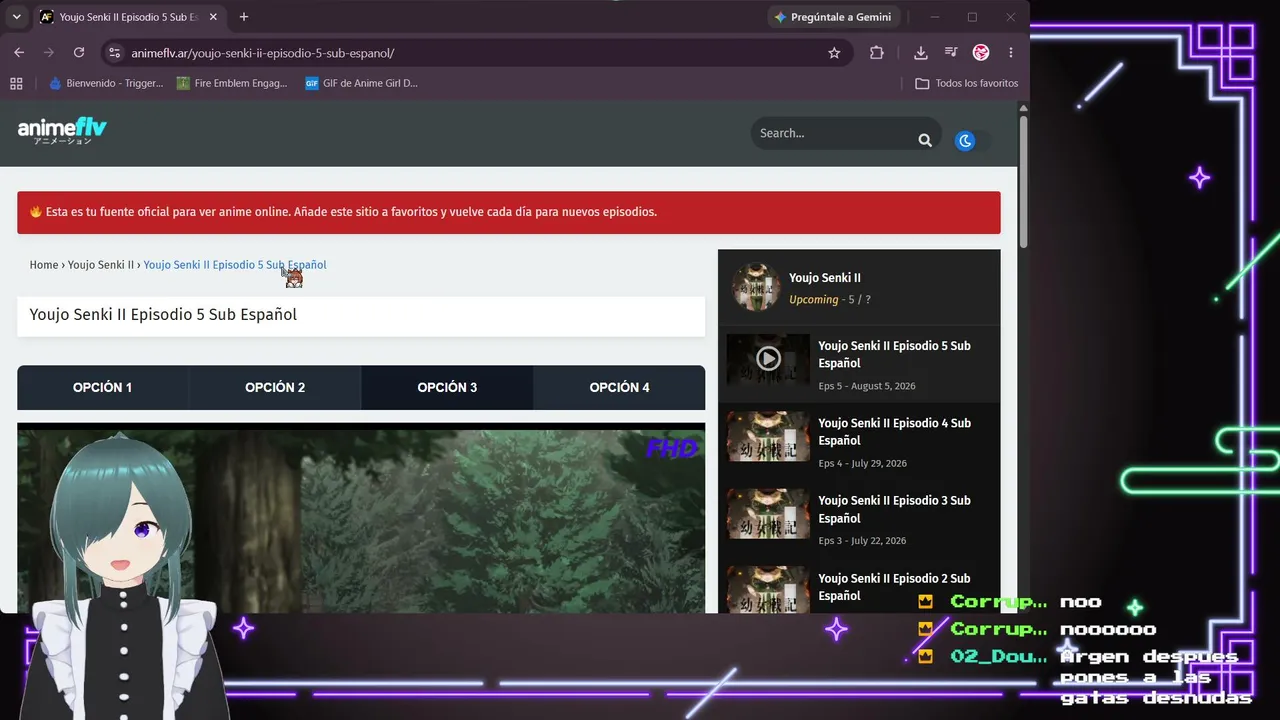1280x720 pixels.
Task: Switch to the OPCIÓN 2 tab
Action: pyautogui.click(x=275, y=388)
